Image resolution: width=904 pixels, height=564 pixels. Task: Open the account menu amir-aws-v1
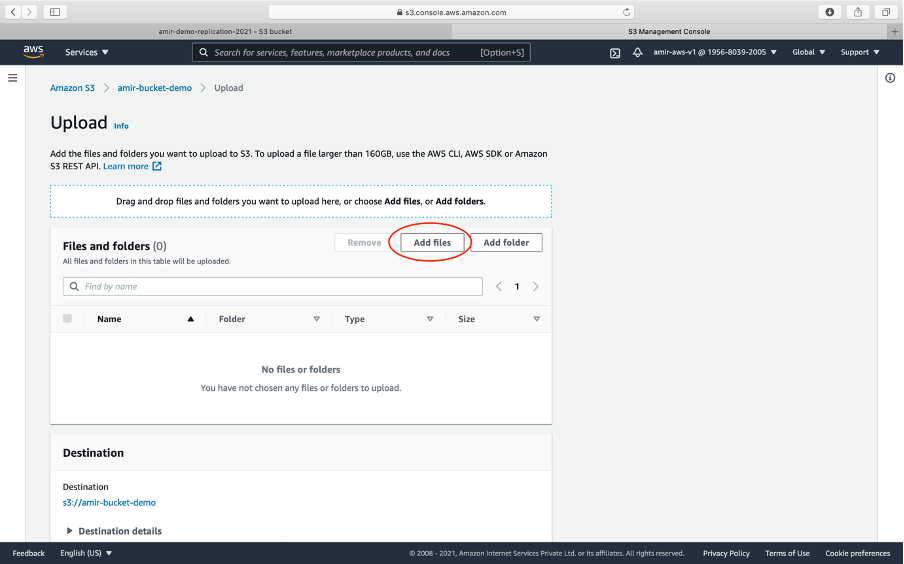tap(715, 52)
